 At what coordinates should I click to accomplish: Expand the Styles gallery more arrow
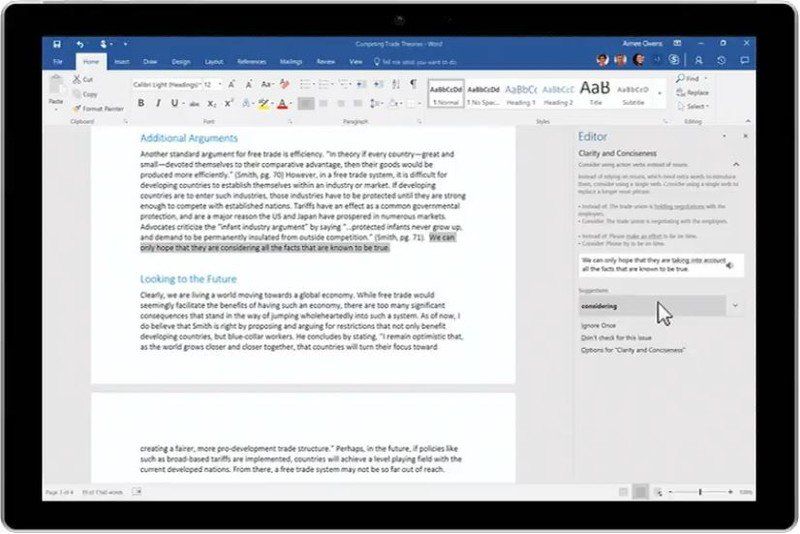pos(659,94)
